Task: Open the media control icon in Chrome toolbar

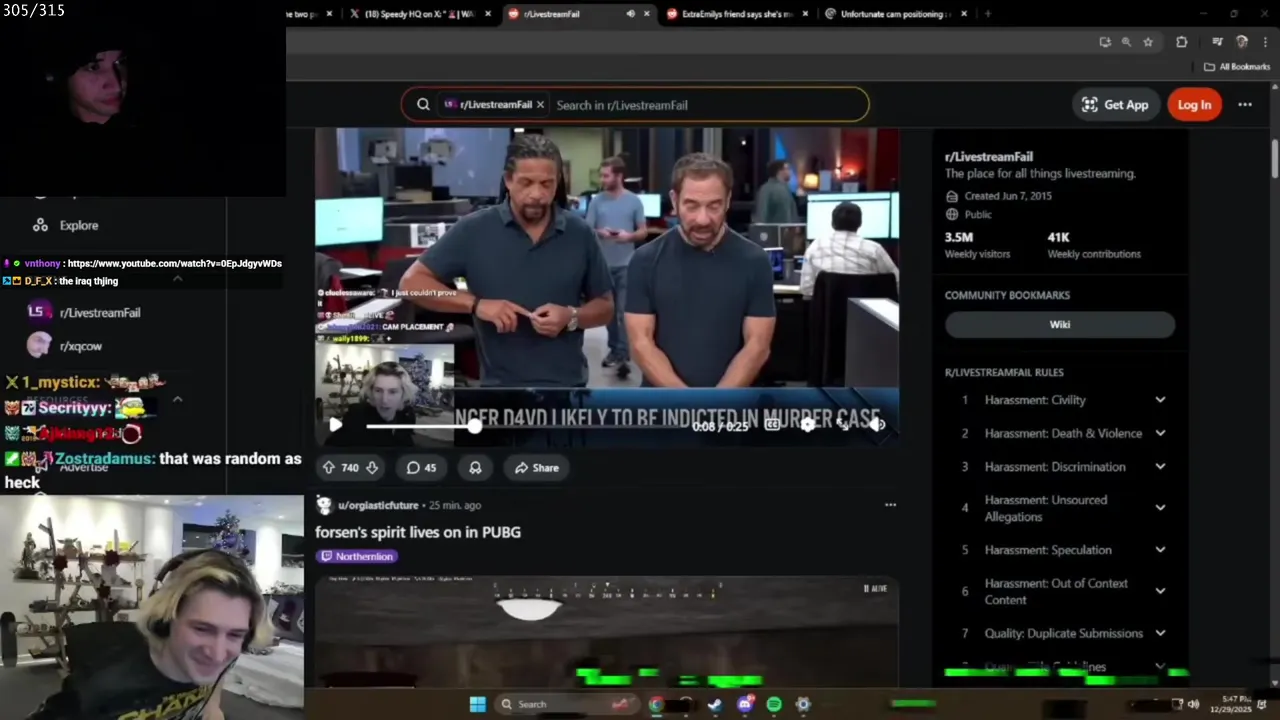Action: pyautogui.click(x=1217, y=42)
